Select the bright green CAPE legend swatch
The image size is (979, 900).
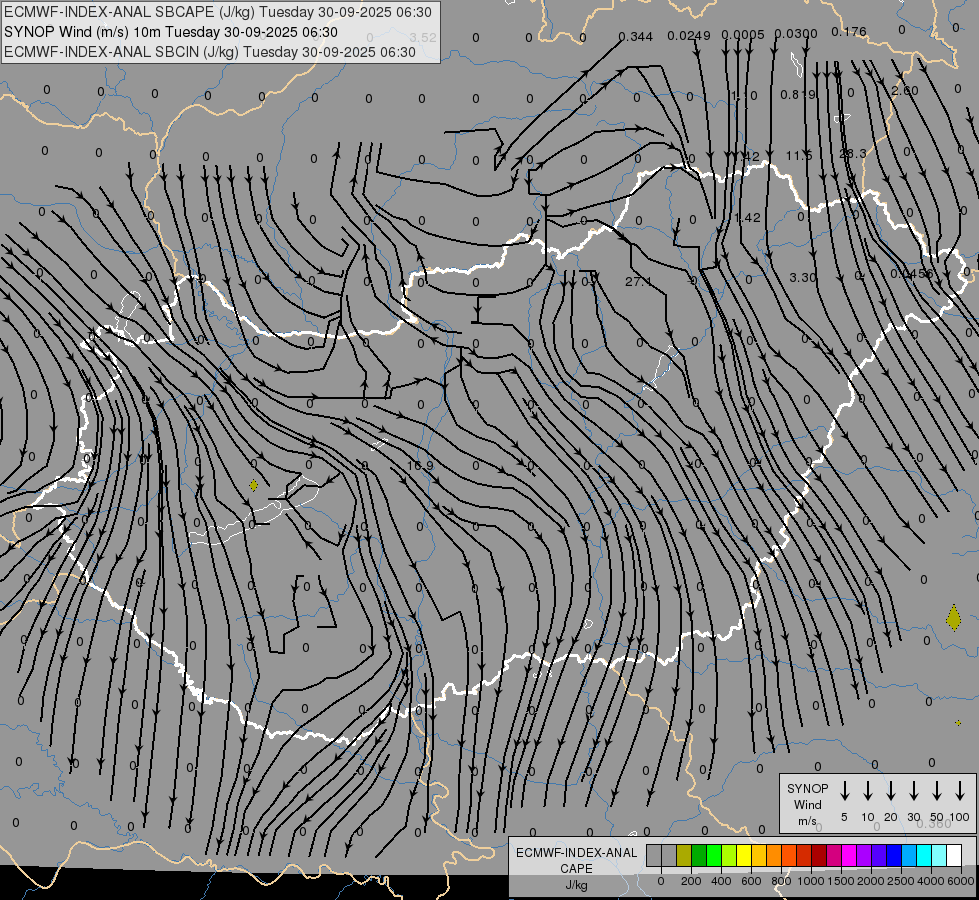[714, 855]
